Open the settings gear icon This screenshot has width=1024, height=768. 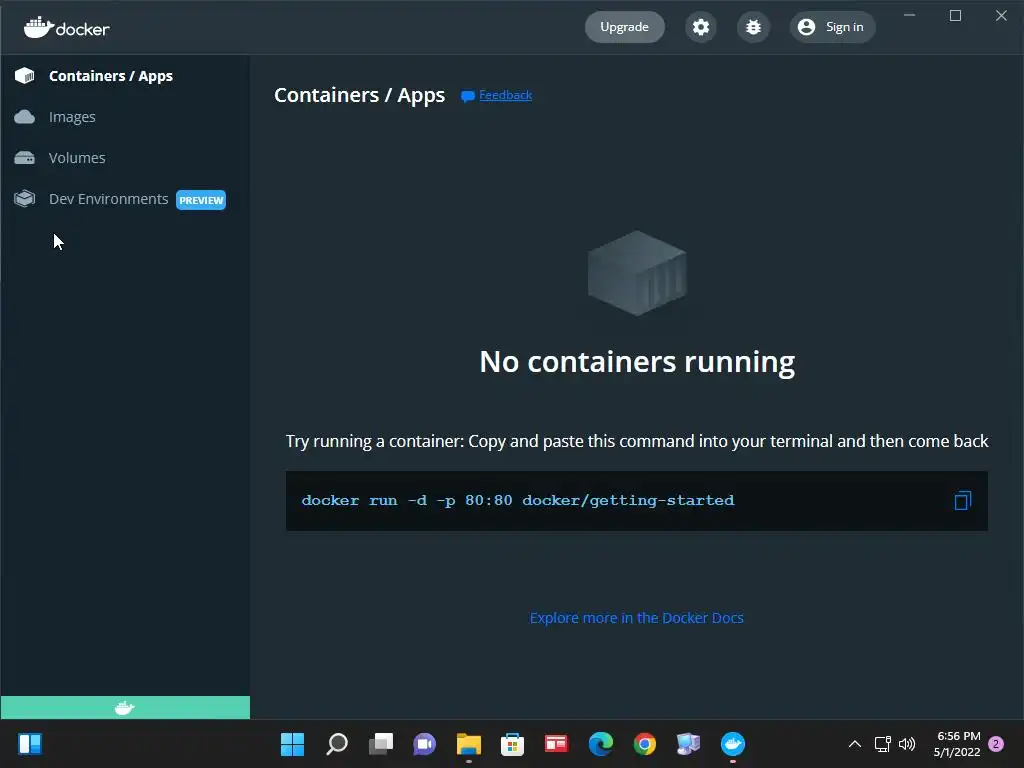click(701, 27)
